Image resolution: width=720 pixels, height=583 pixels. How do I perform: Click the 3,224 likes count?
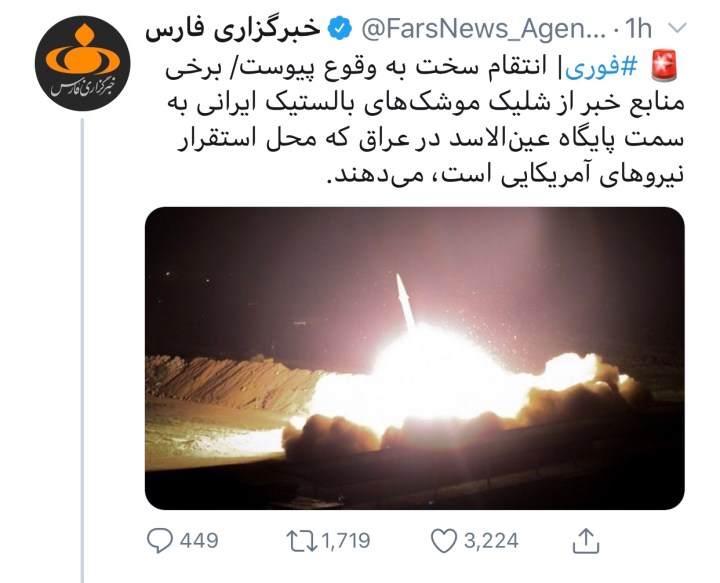pos(491,541)
